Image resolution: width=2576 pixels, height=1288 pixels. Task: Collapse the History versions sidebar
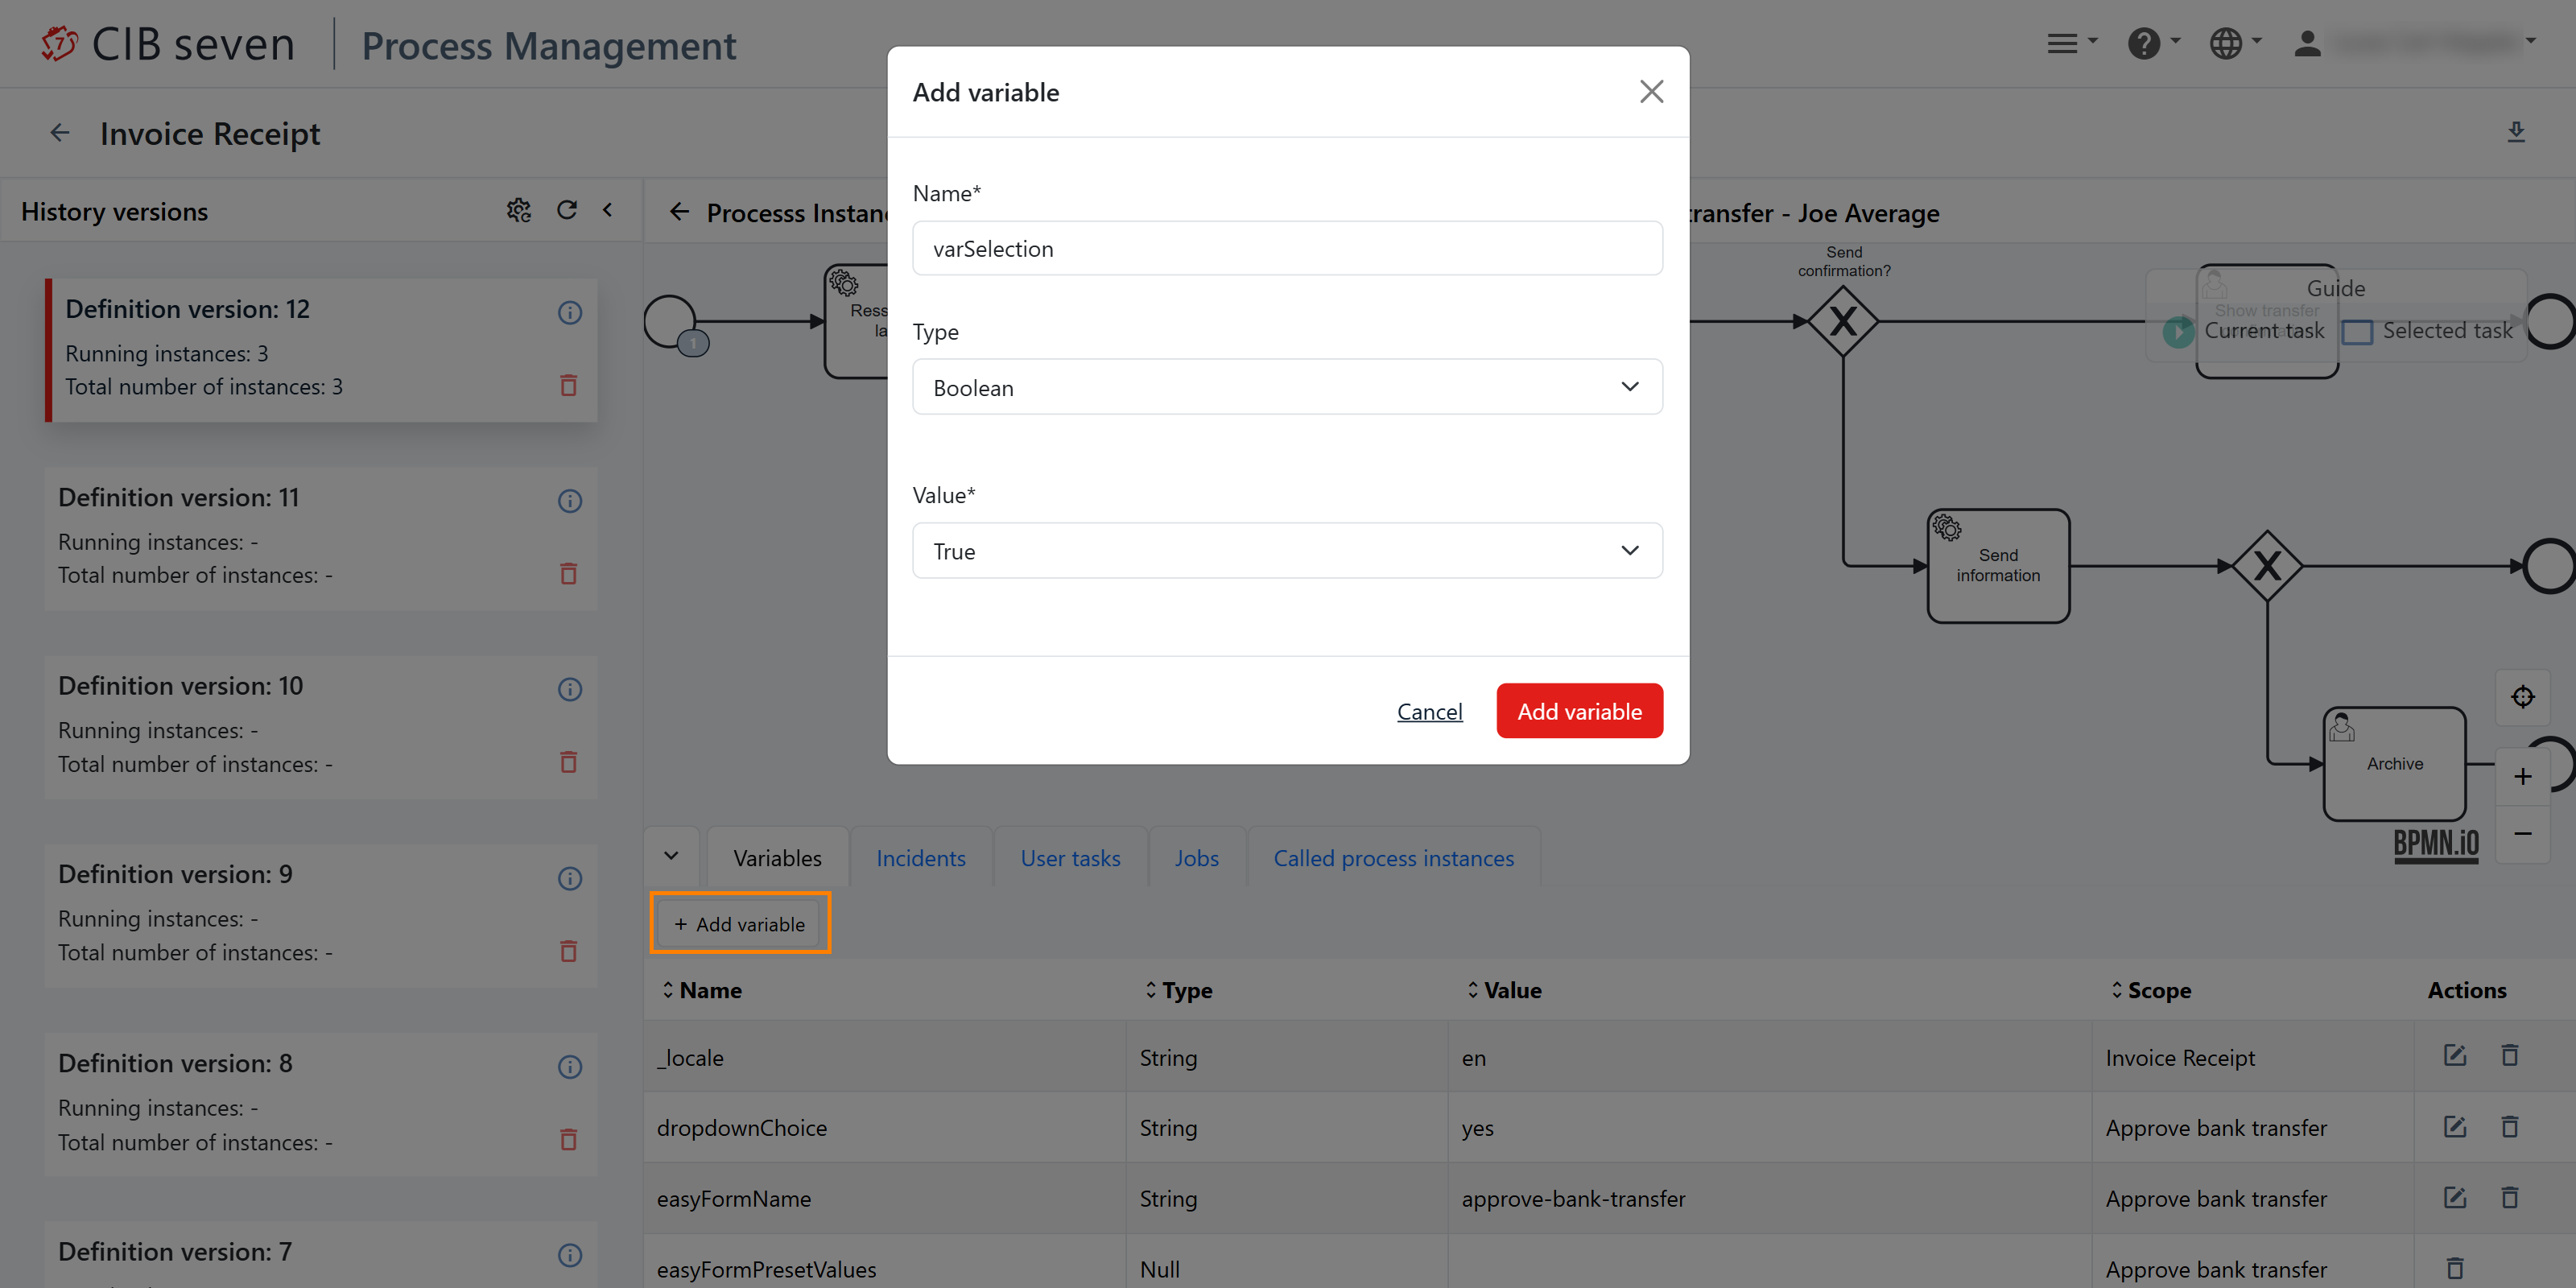[x=608, y=210]
